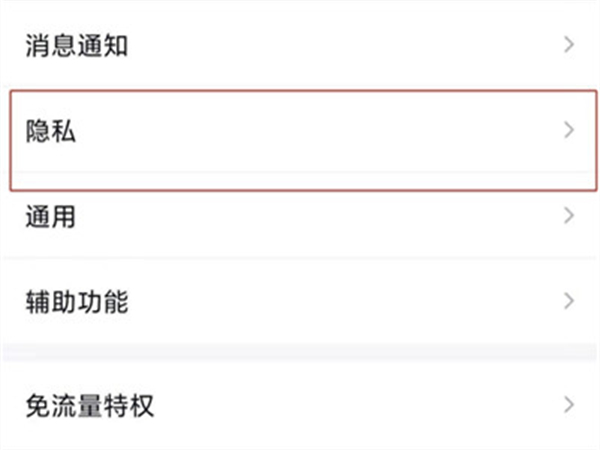Click the chevron arrow beside 免流量特权
The width and height of the screenshot is (600, 450).
(569, 406)
